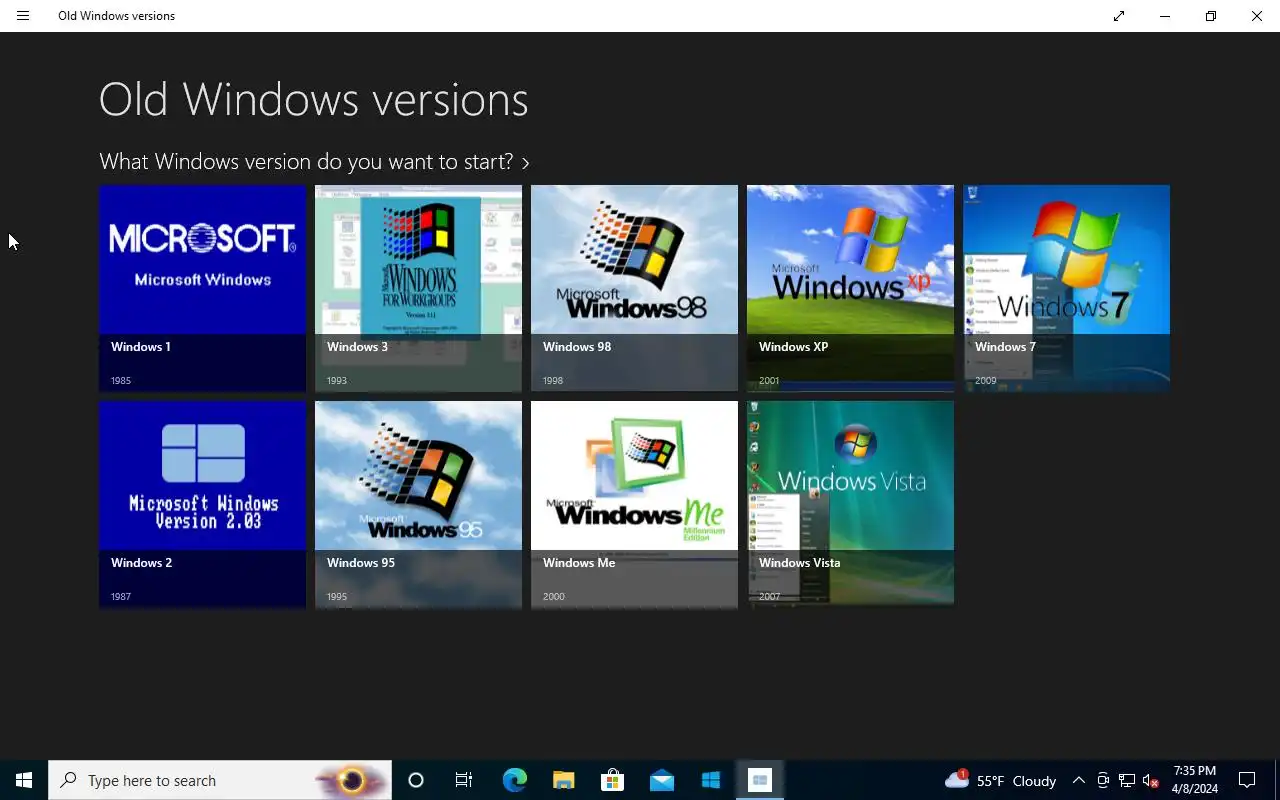The width and height of the screenshot is (1280, 800).
Task: Select the Windows 7 tile
Action: click(x=1066, y=288)
